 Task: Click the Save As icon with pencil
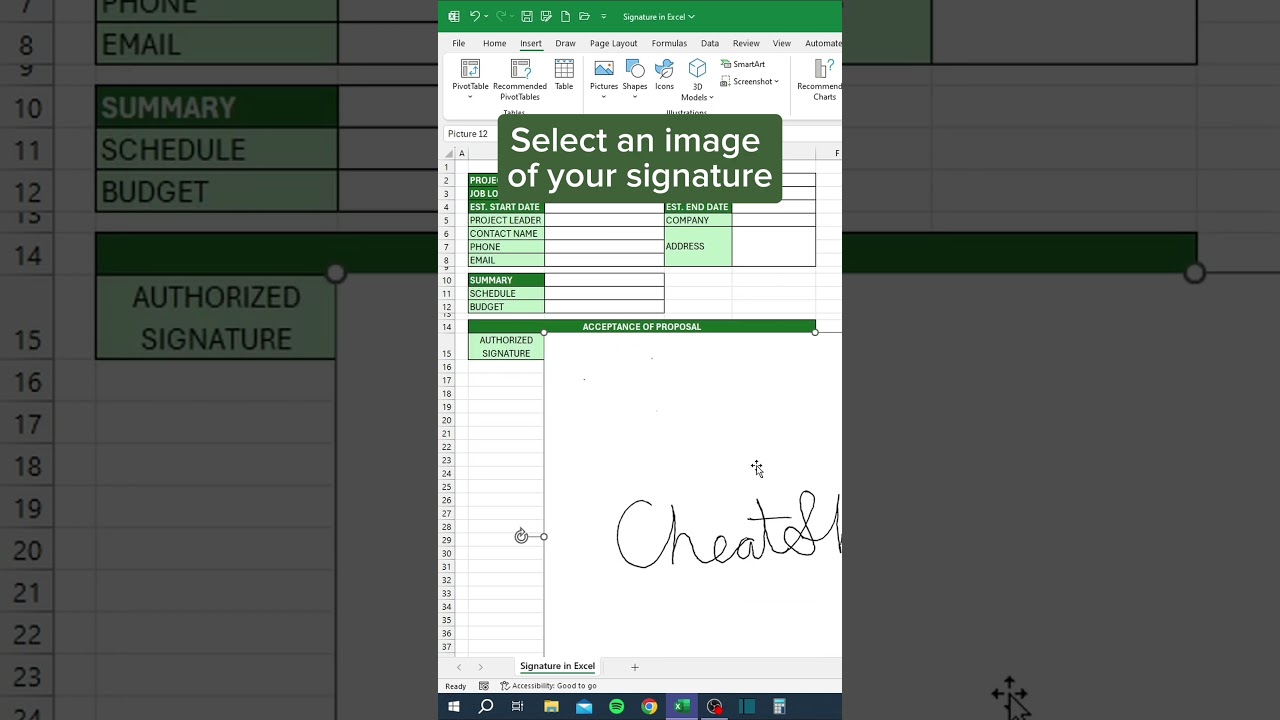click(546, 16)
